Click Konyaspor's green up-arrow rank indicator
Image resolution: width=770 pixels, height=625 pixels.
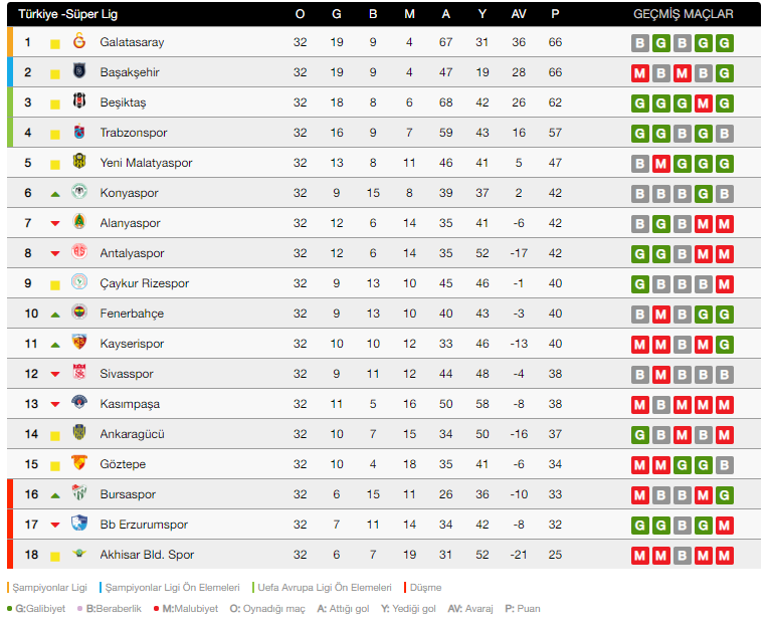(56, 194)
